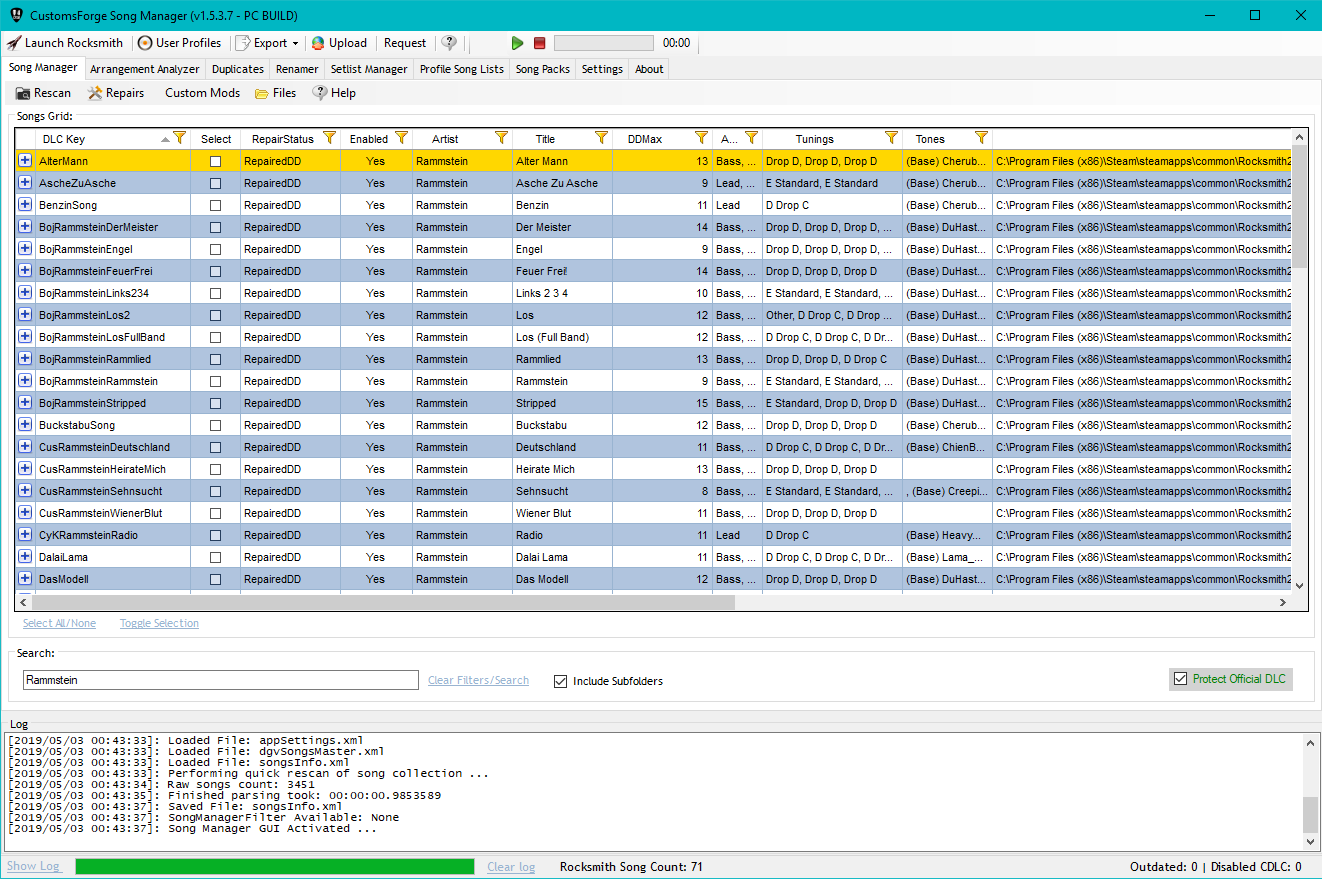
Task: Click inside the Search field
Action: click(220, 679)
